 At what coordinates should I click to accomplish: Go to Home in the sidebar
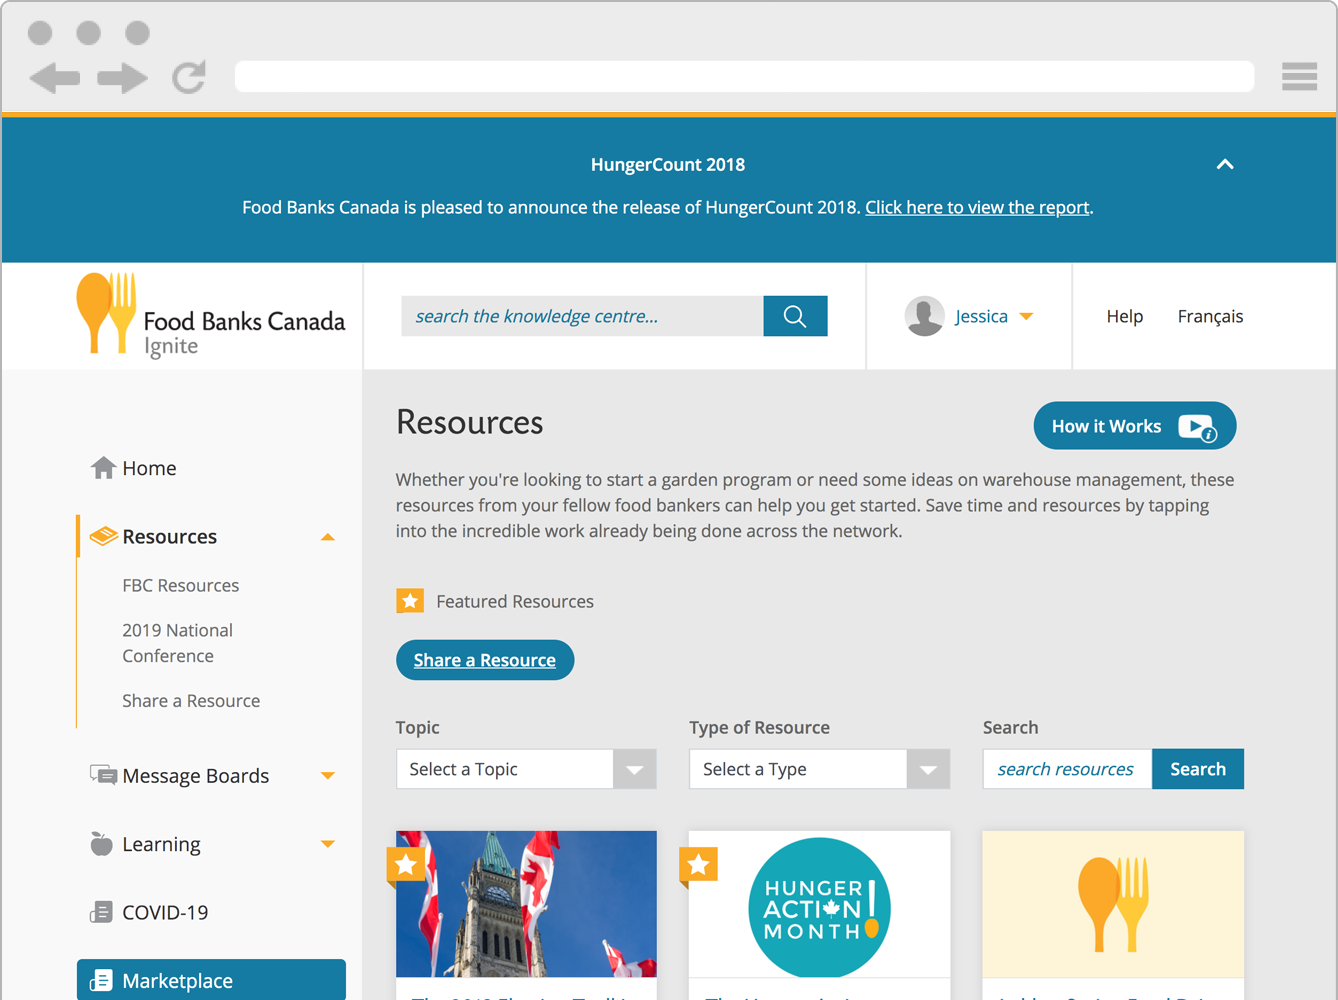(149, 468)
